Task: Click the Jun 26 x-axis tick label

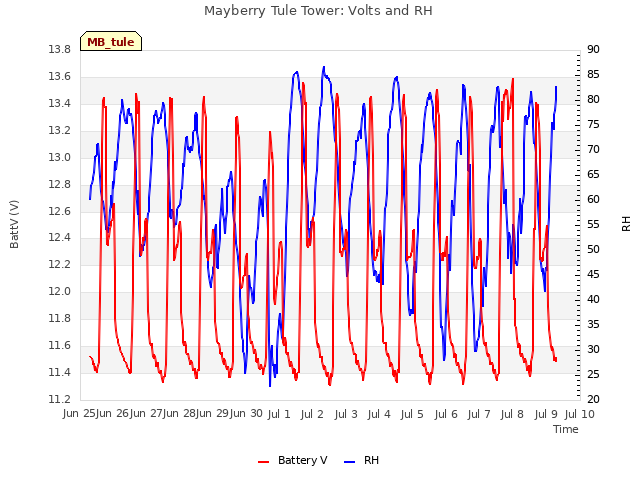Action: pyautogui.click(x=112, y=413)
